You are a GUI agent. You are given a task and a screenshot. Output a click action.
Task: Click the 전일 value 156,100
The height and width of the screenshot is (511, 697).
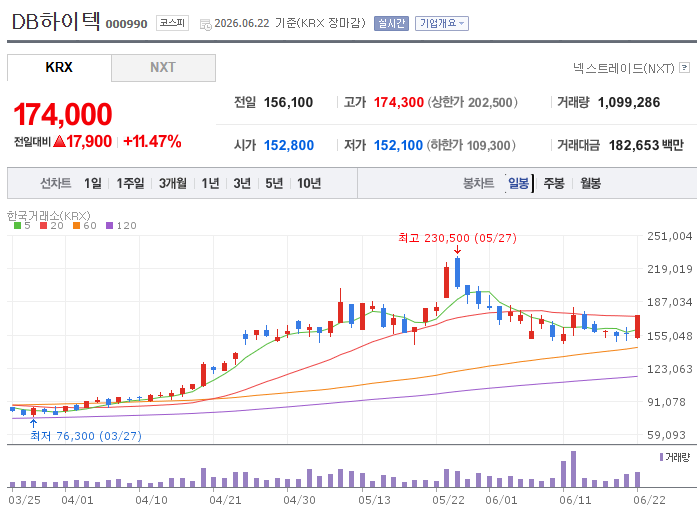click(288, 103)
